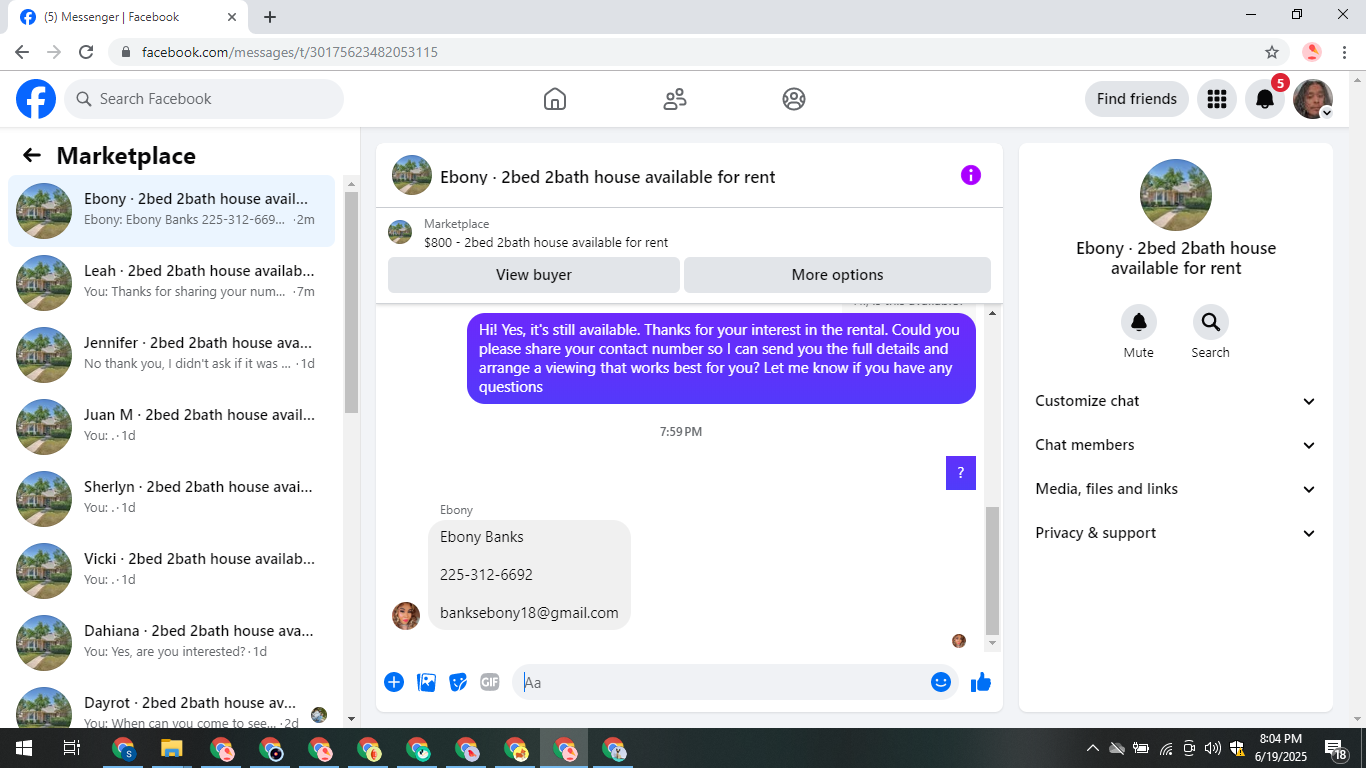The height and width of the screenshot is (768, 1366).
Task: Open the Home feed icon
Action: tap(555, 99)
